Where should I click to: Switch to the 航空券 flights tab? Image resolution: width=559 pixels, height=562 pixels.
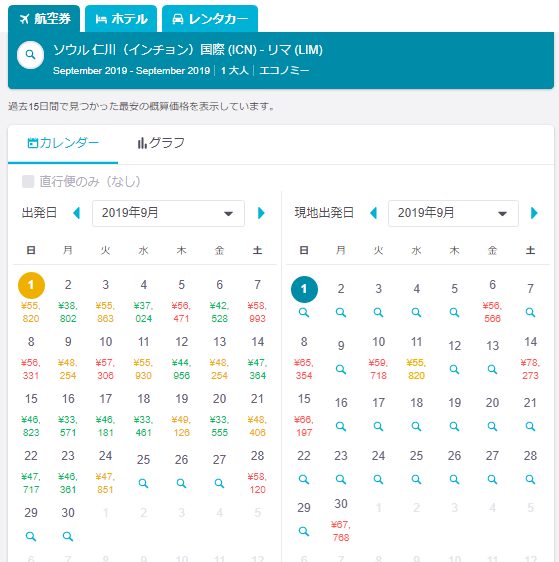(x=44, y=19)
